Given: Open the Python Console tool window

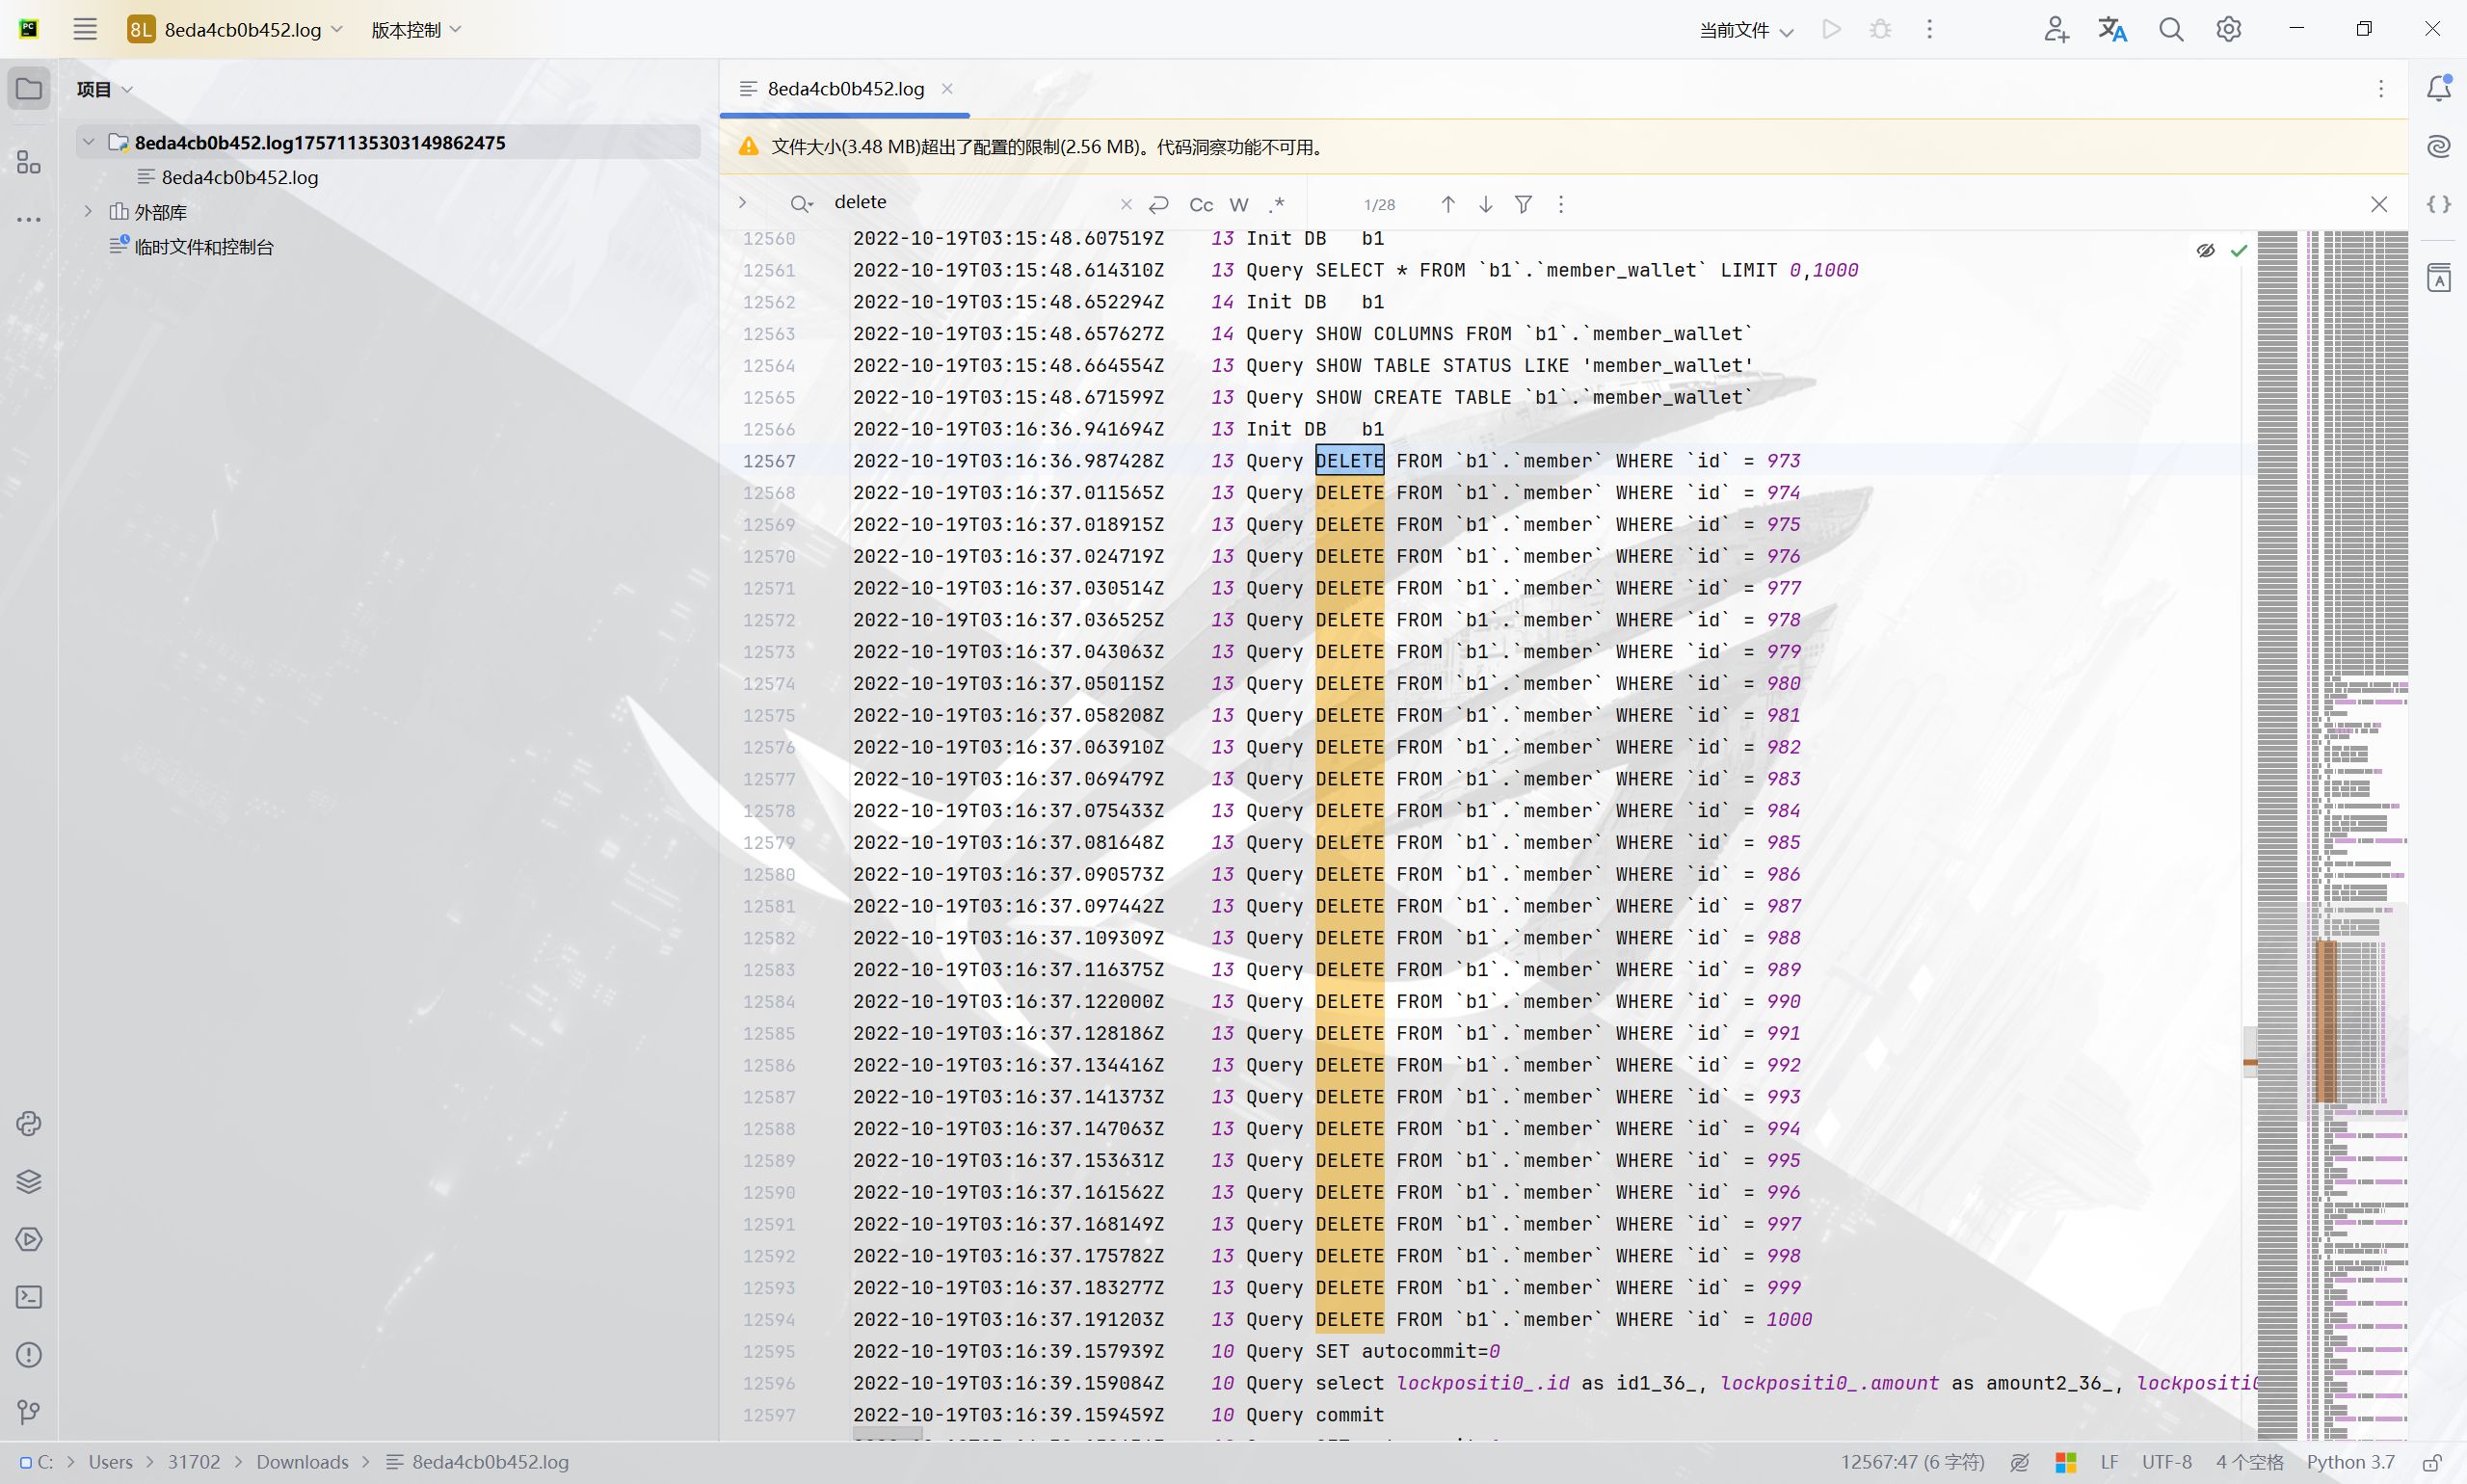Looking at the screenshot, I should point(29,1124).
